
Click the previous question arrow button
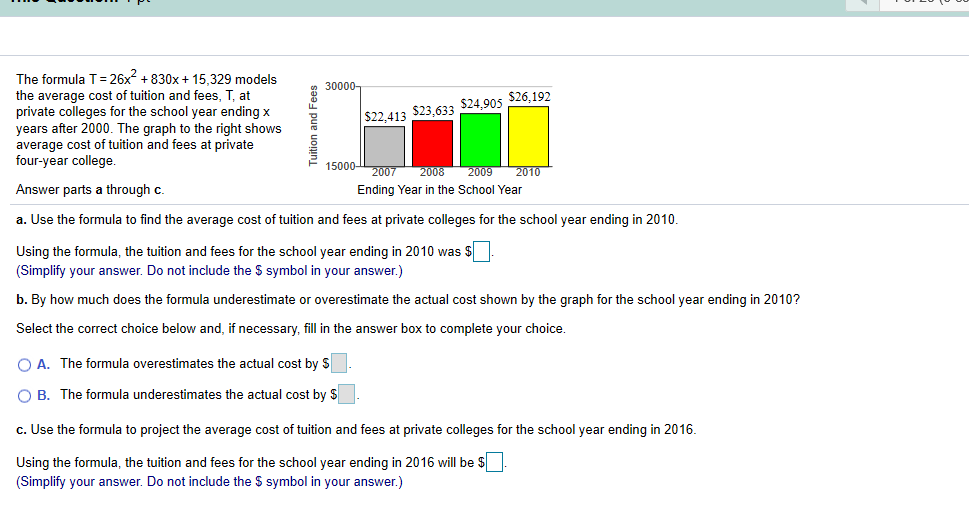click(x=863, y=3)
